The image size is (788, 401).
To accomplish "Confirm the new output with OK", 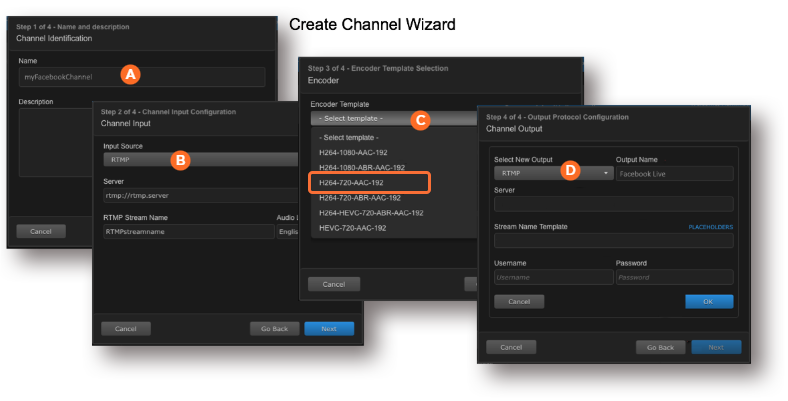I will pyautogui.click(x=709, y=301).
